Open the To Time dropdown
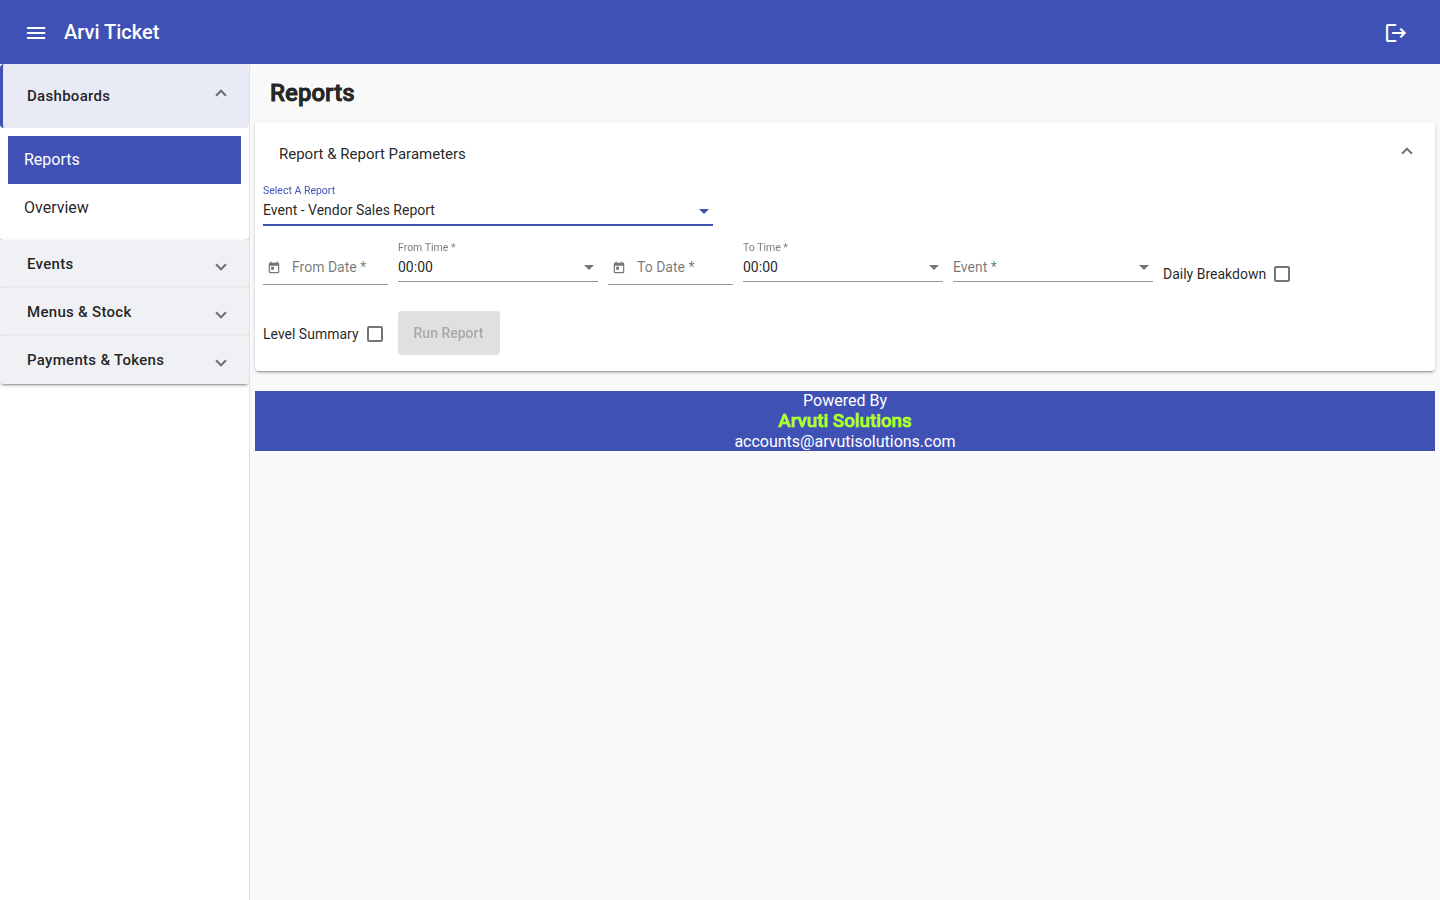The width and height of the screenshot is (1440, 900). pyautogui.click(x=843, y=267)
